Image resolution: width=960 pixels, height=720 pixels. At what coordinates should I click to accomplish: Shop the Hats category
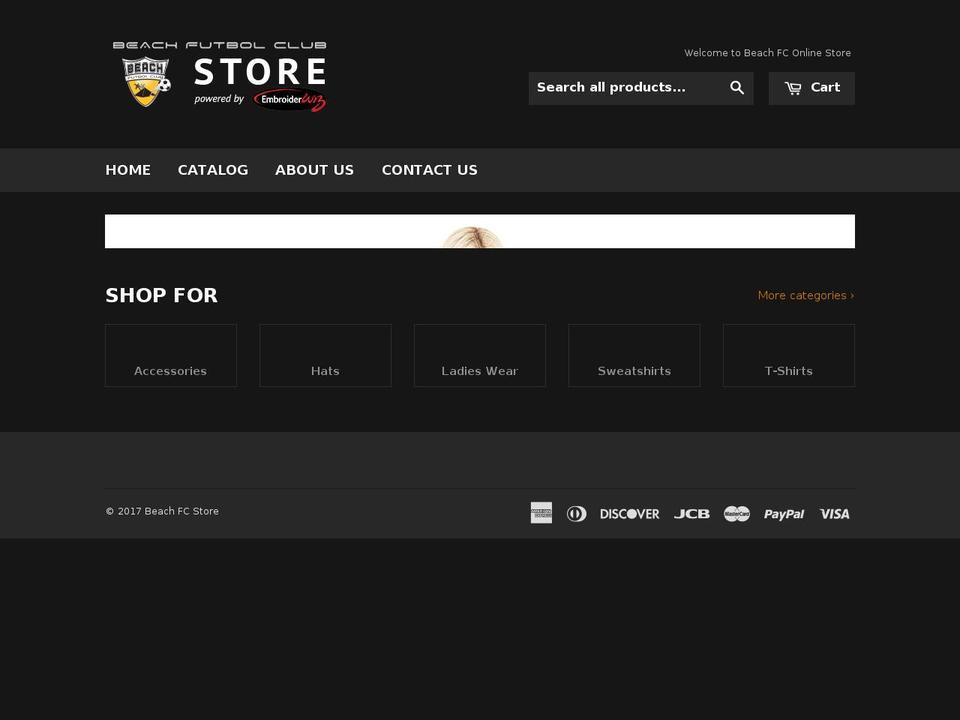[x=325, y=356]
